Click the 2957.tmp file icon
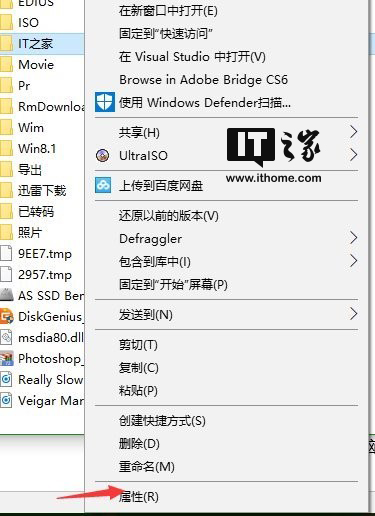Screen dimensions: 375x516 (6, 275)
